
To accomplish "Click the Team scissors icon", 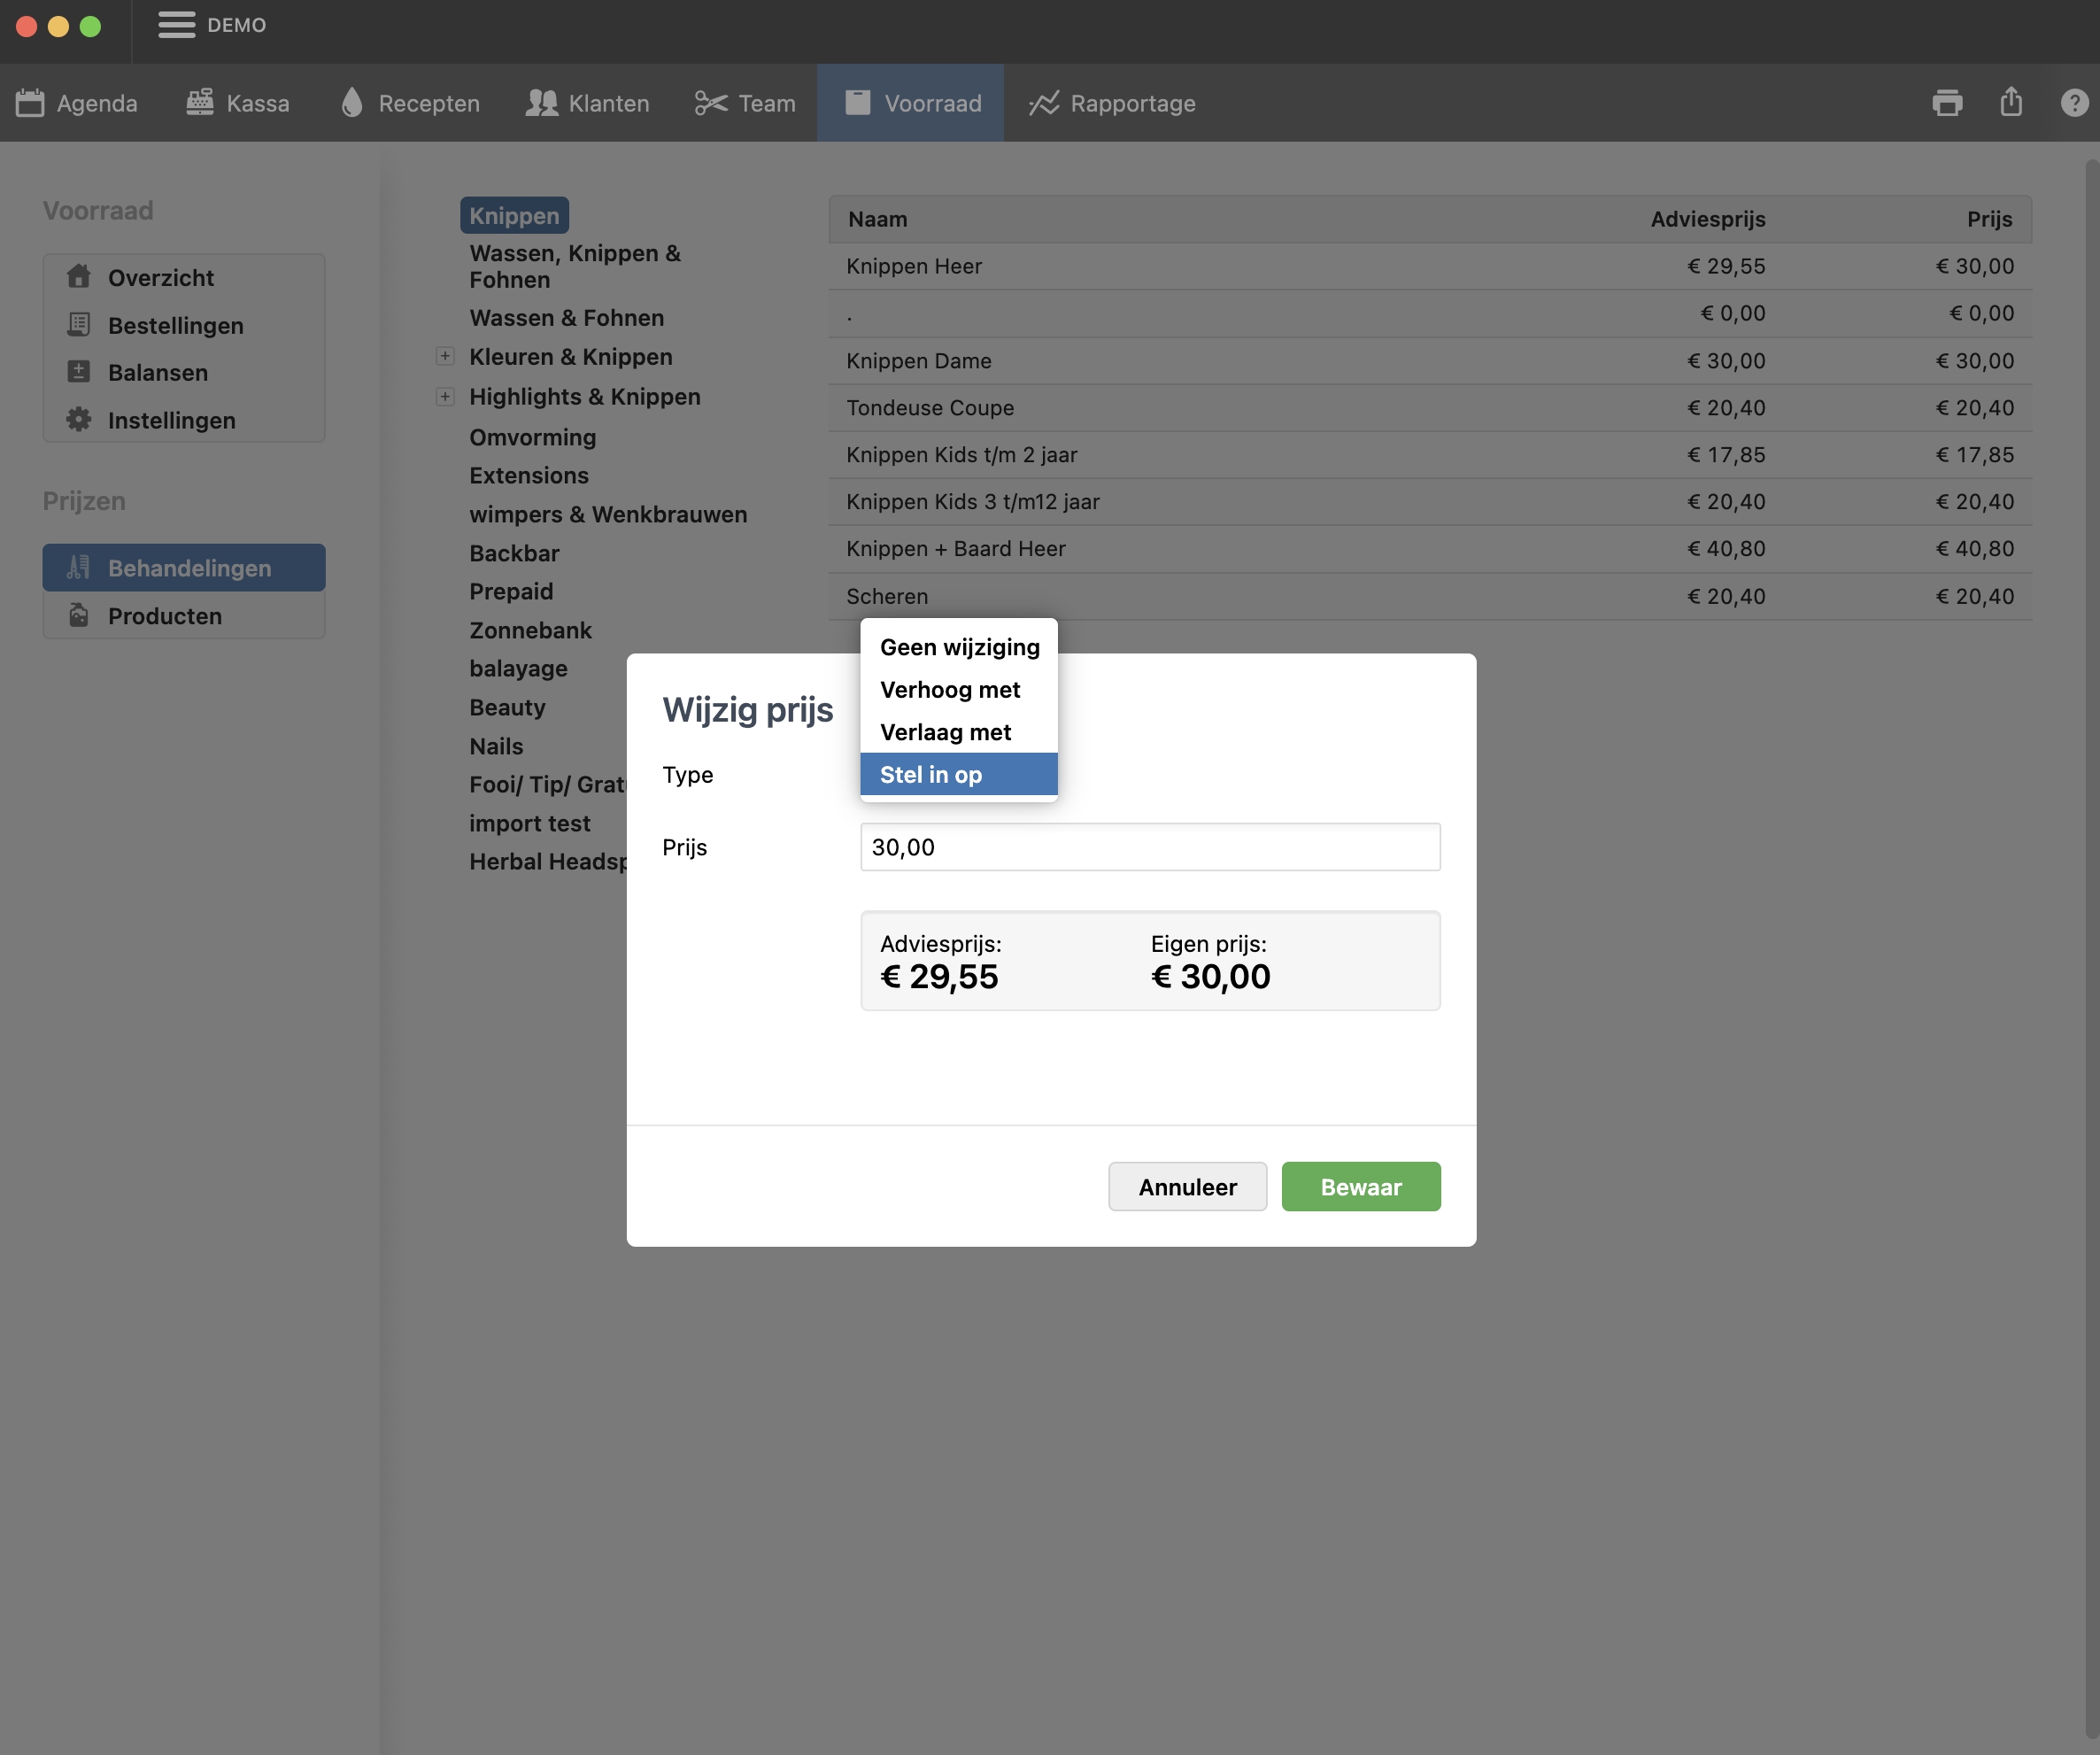I will [x=710, y=103].
